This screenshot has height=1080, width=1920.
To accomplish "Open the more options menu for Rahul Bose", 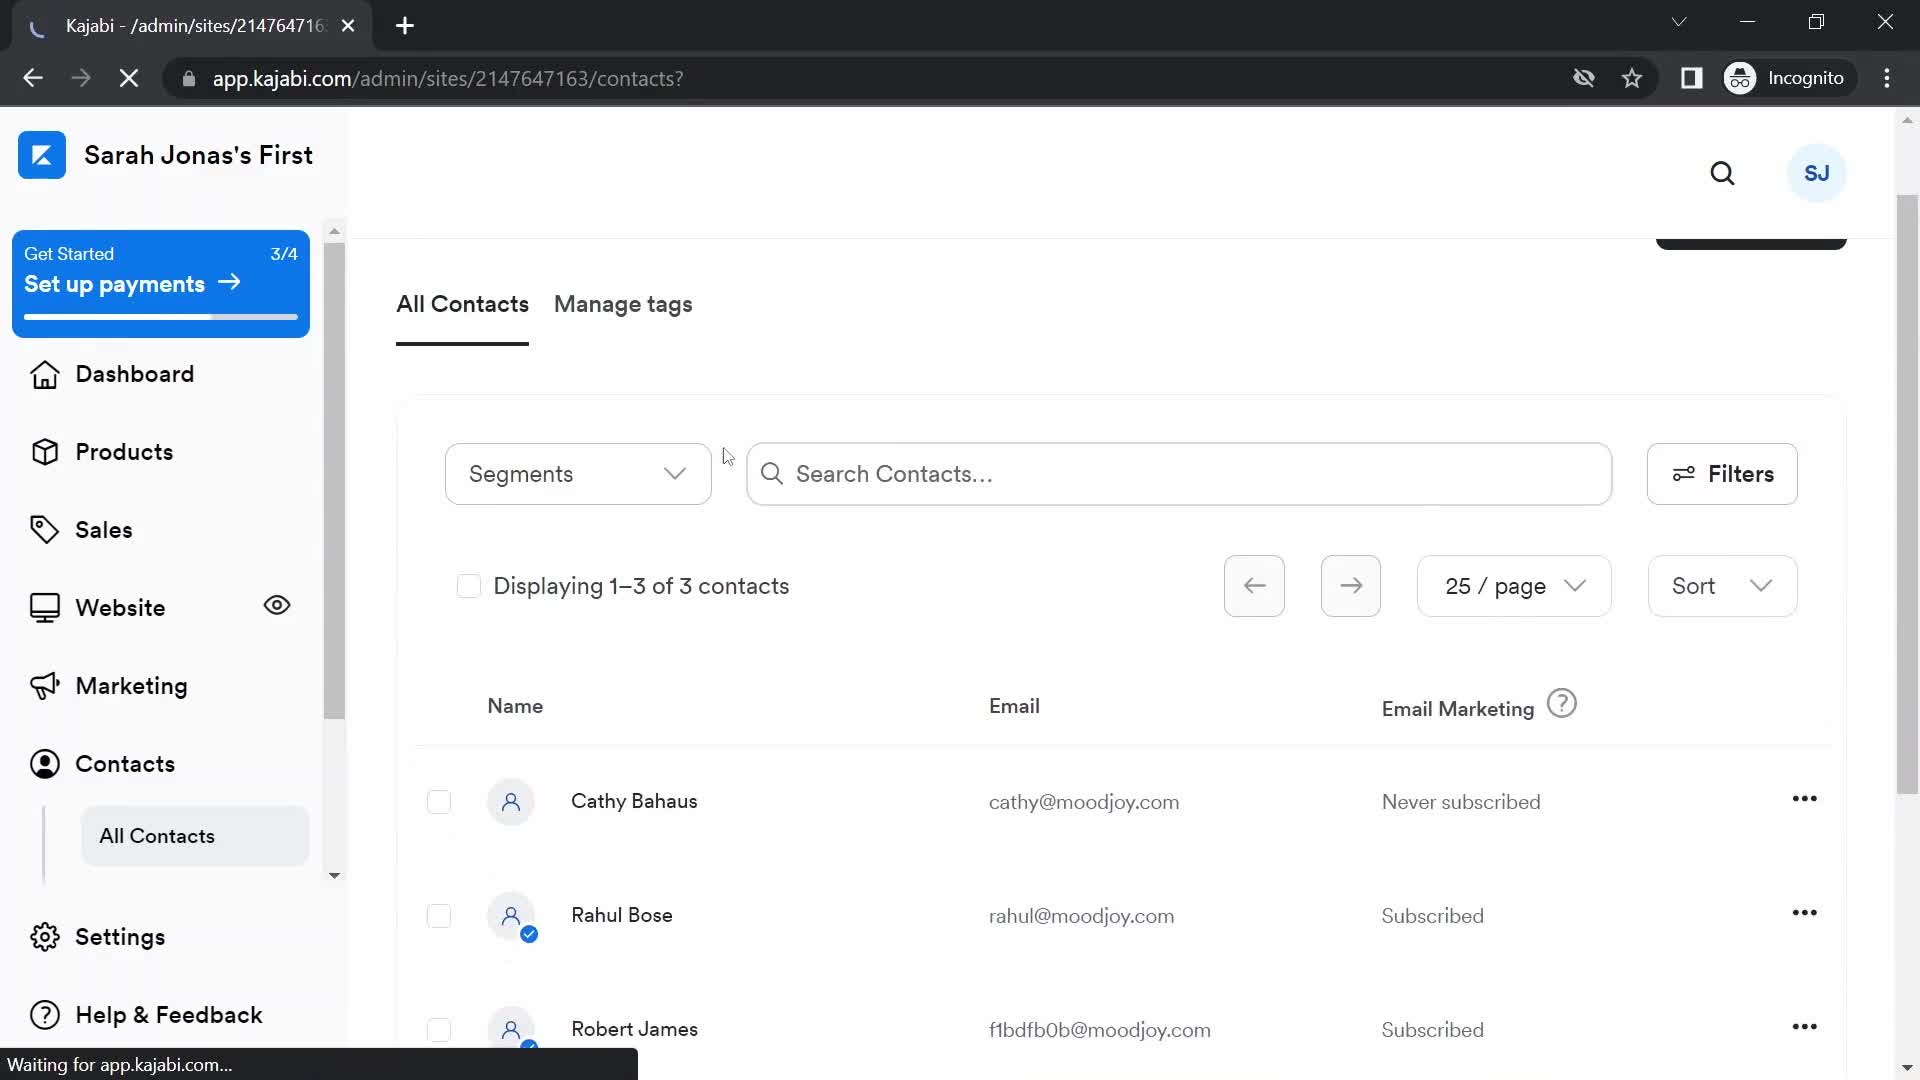I will [x=1804, y=913].
